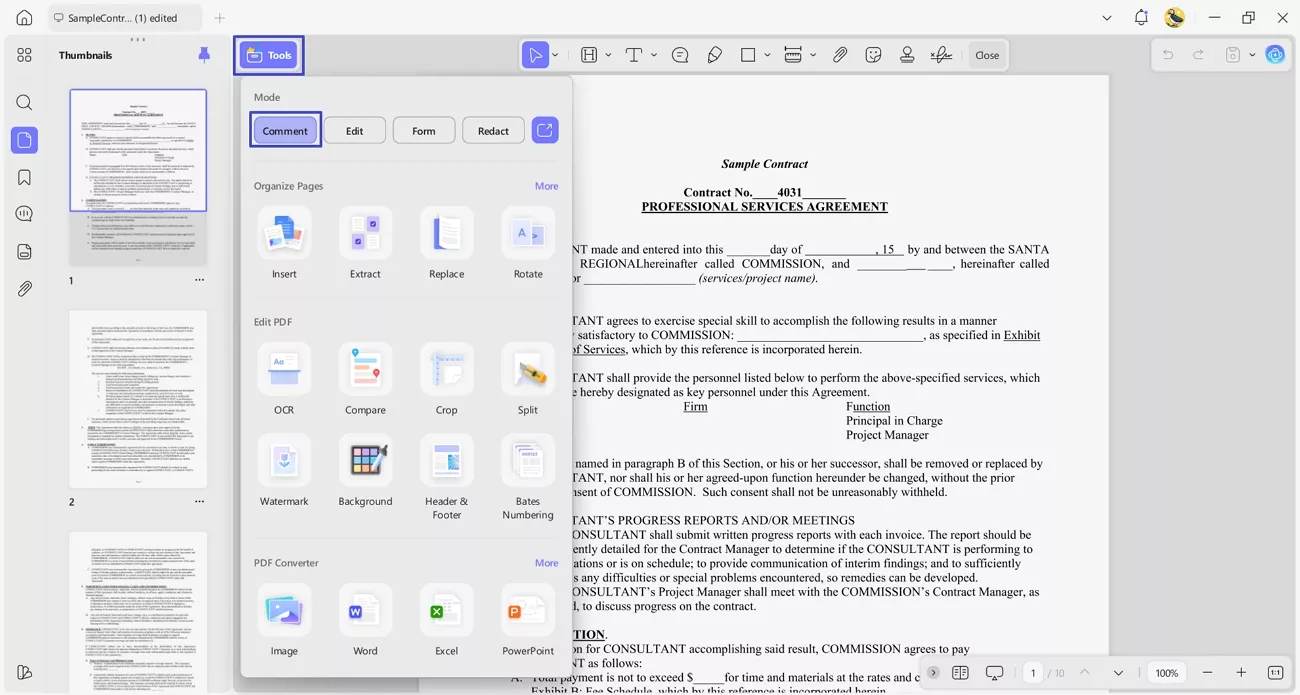Open the Bookmarks panel in the sidebar
Viewport: 1300px width, 695px height.
click(24, 177)
